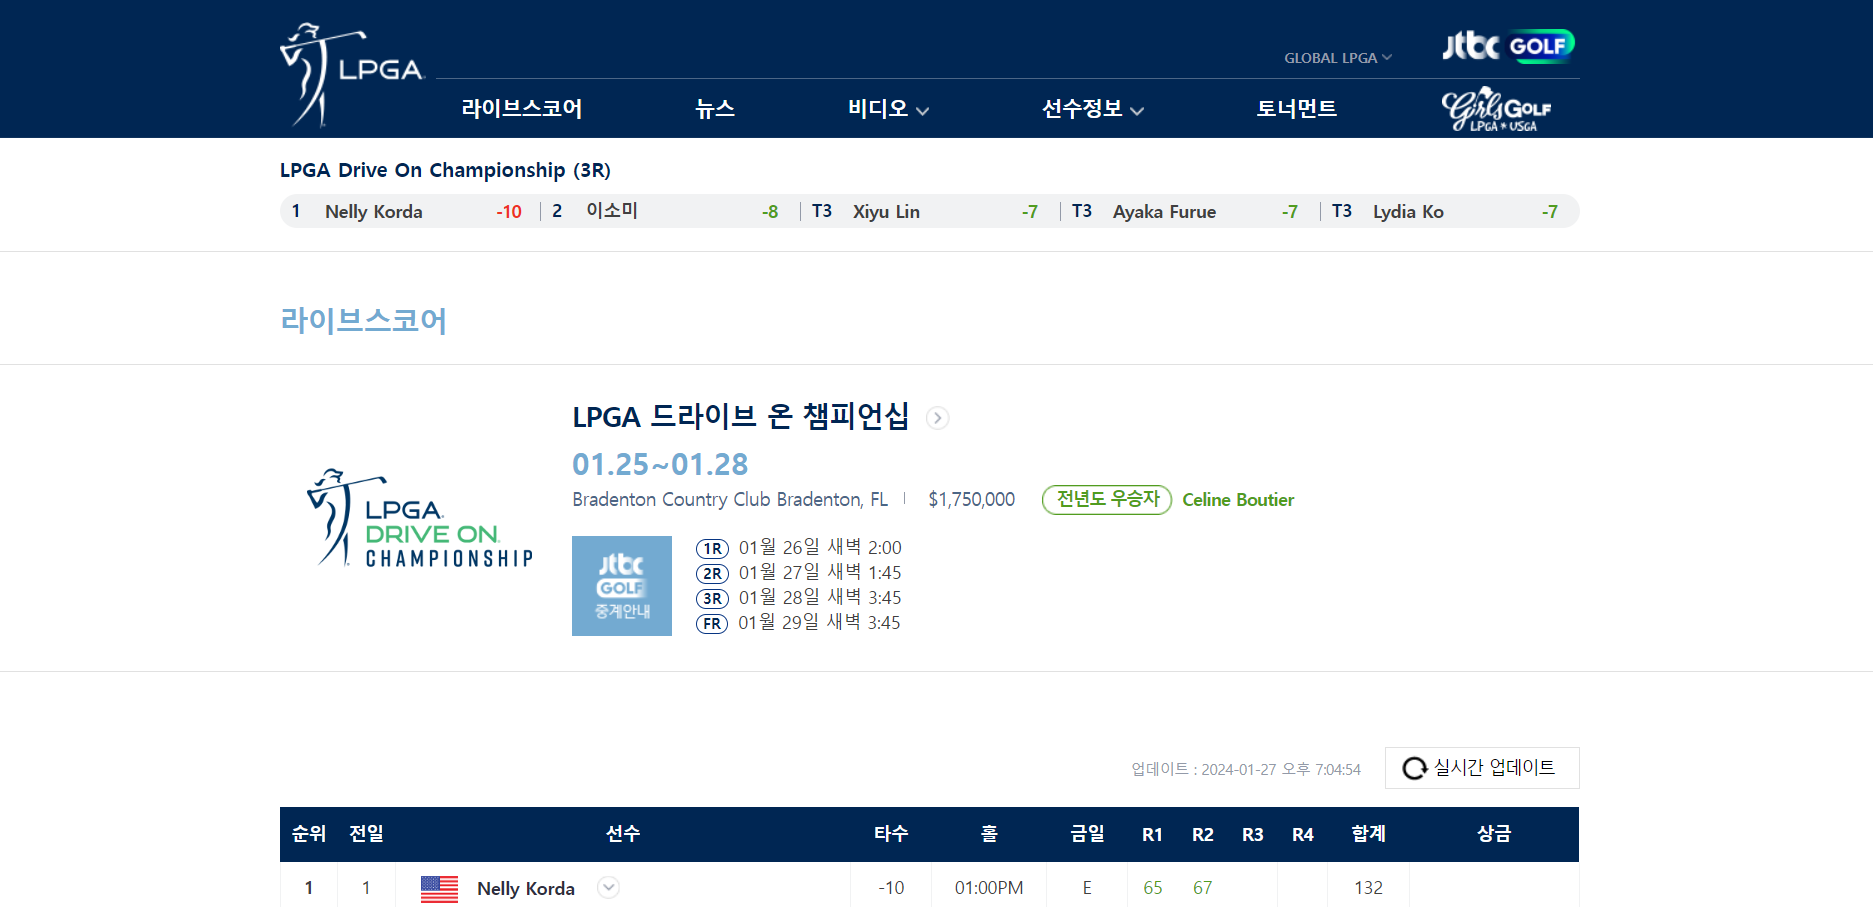Click the 금일 column header
The image size is (1873, 907).
point(1087,834)
